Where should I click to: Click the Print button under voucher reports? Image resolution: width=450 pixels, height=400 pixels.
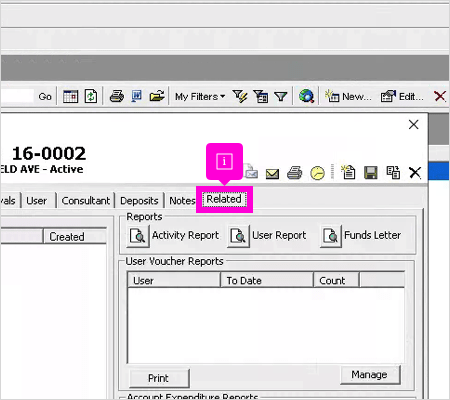click(x=159, y=378)
